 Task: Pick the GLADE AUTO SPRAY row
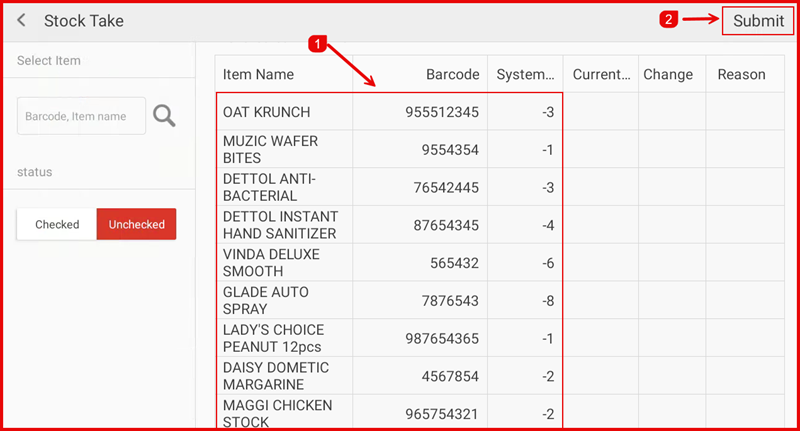(266, 301)
